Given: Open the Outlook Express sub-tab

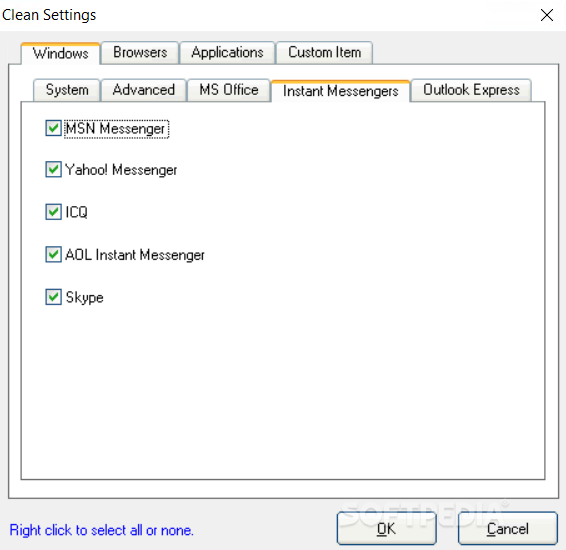Looking at the screenshot, I should (x=471, y=90).
